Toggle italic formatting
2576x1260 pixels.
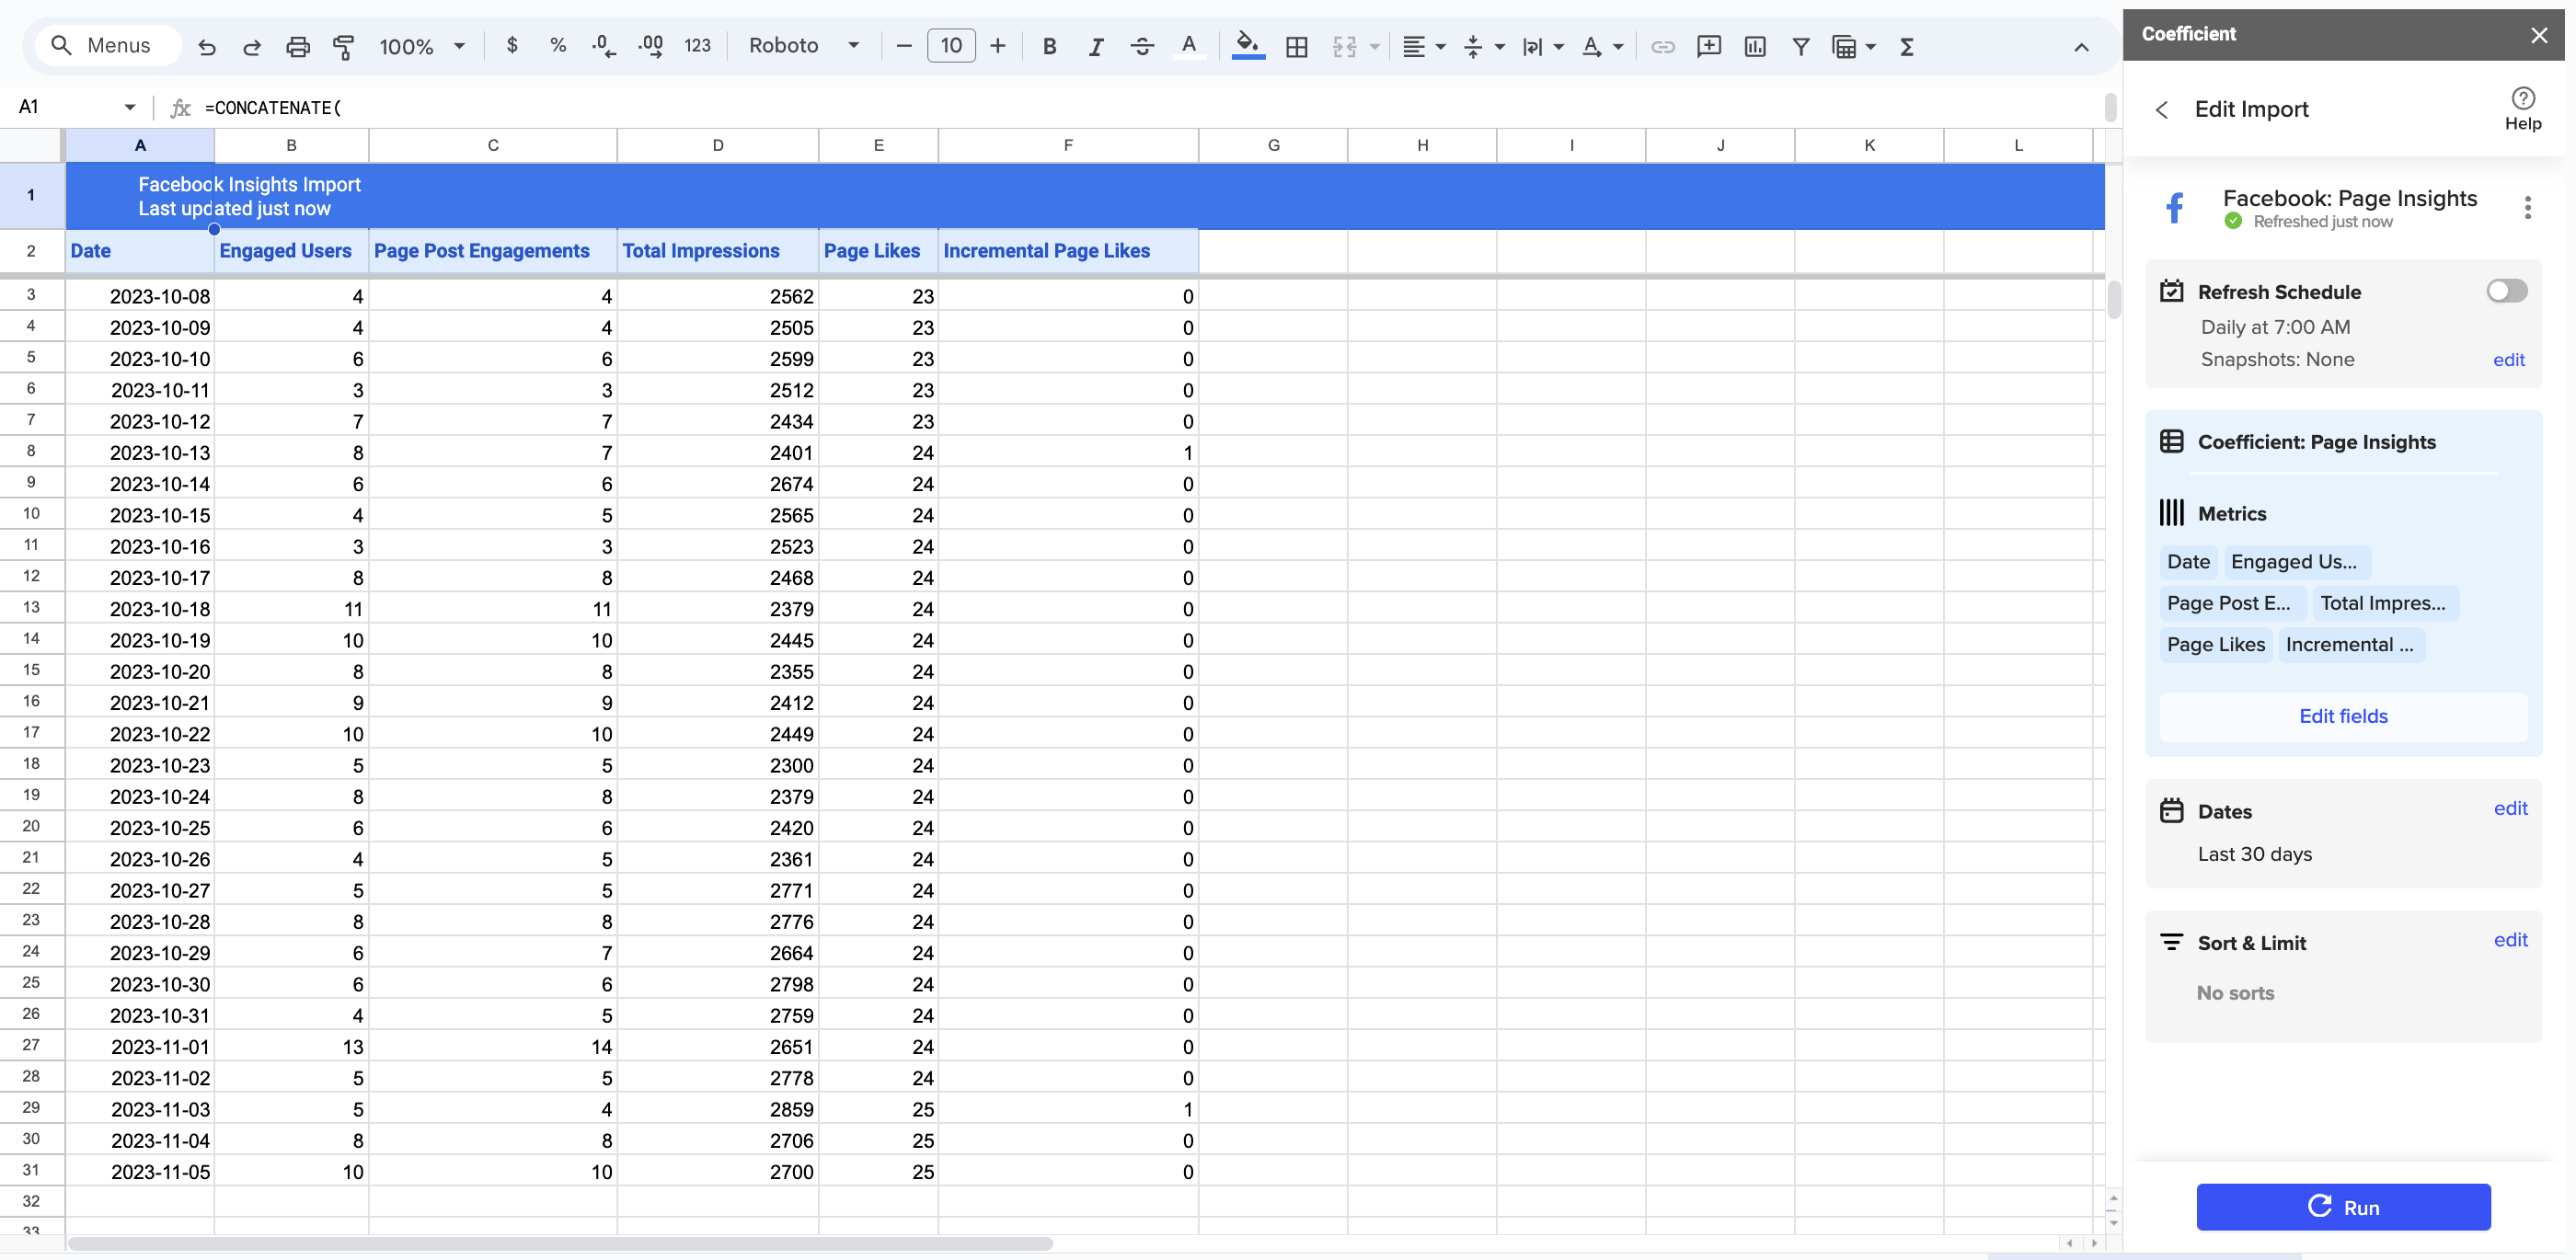coord(1096,46)
